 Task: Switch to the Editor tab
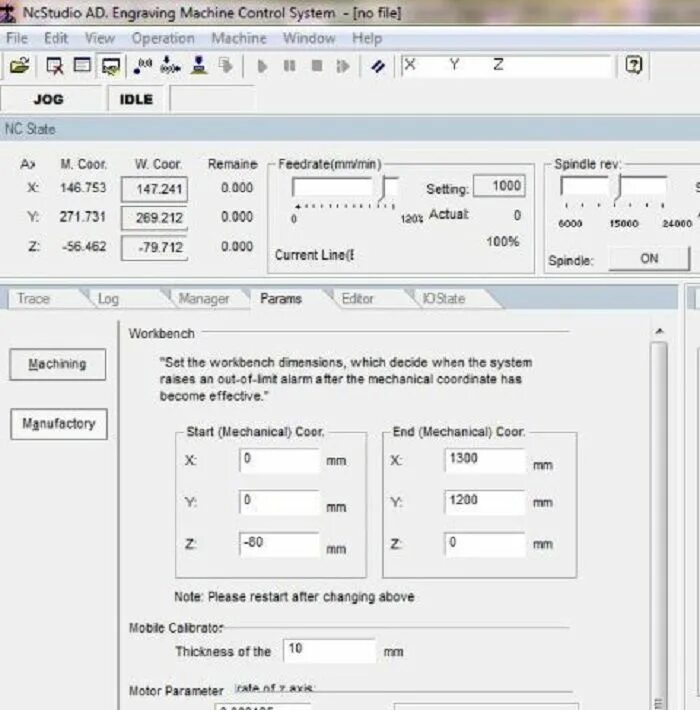369,299
